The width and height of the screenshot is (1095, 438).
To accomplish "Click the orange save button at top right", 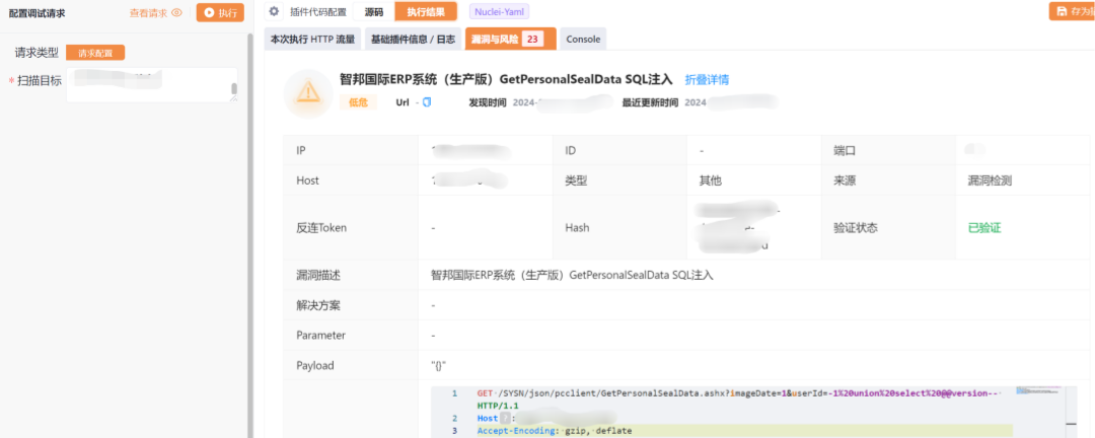I will 1073,11.
